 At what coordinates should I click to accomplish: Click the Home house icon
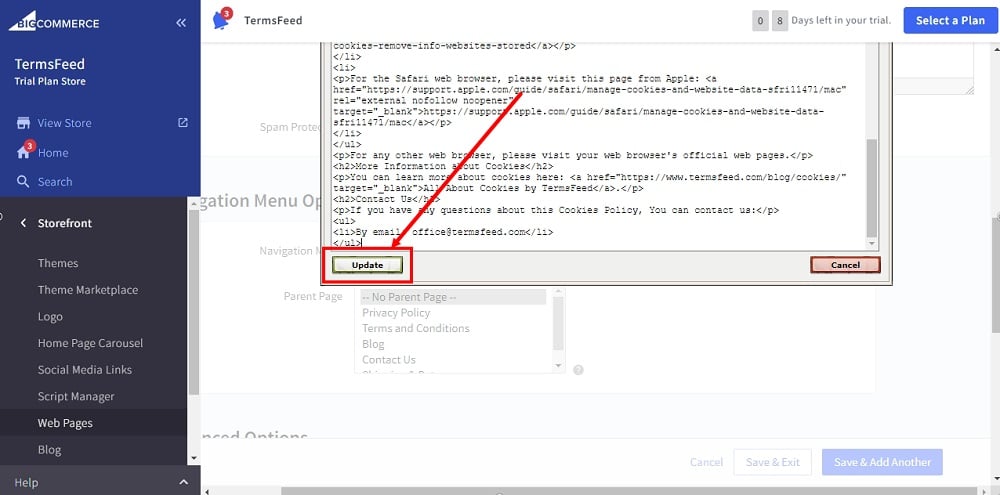pos(24,152)
